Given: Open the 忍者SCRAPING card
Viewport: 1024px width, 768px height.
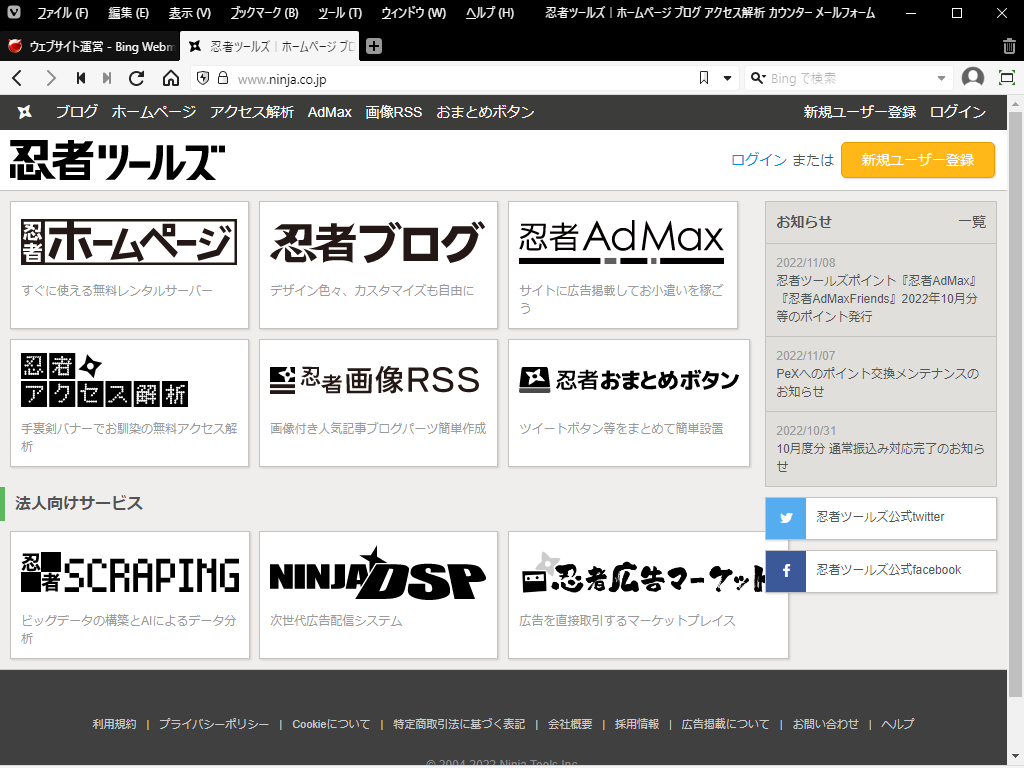Looking at the screenshot, I should pyautogui.click(x=129, y=594).
